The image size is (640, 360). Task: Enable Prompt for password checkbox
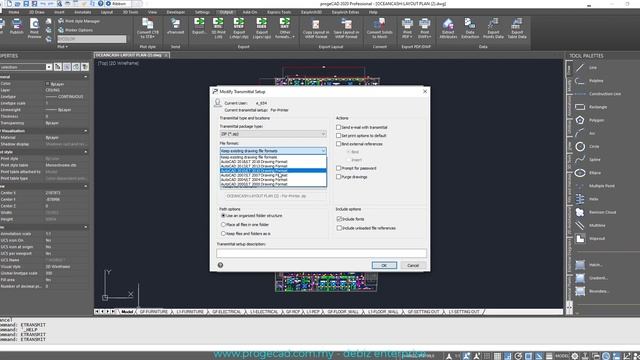coord(338,168)
